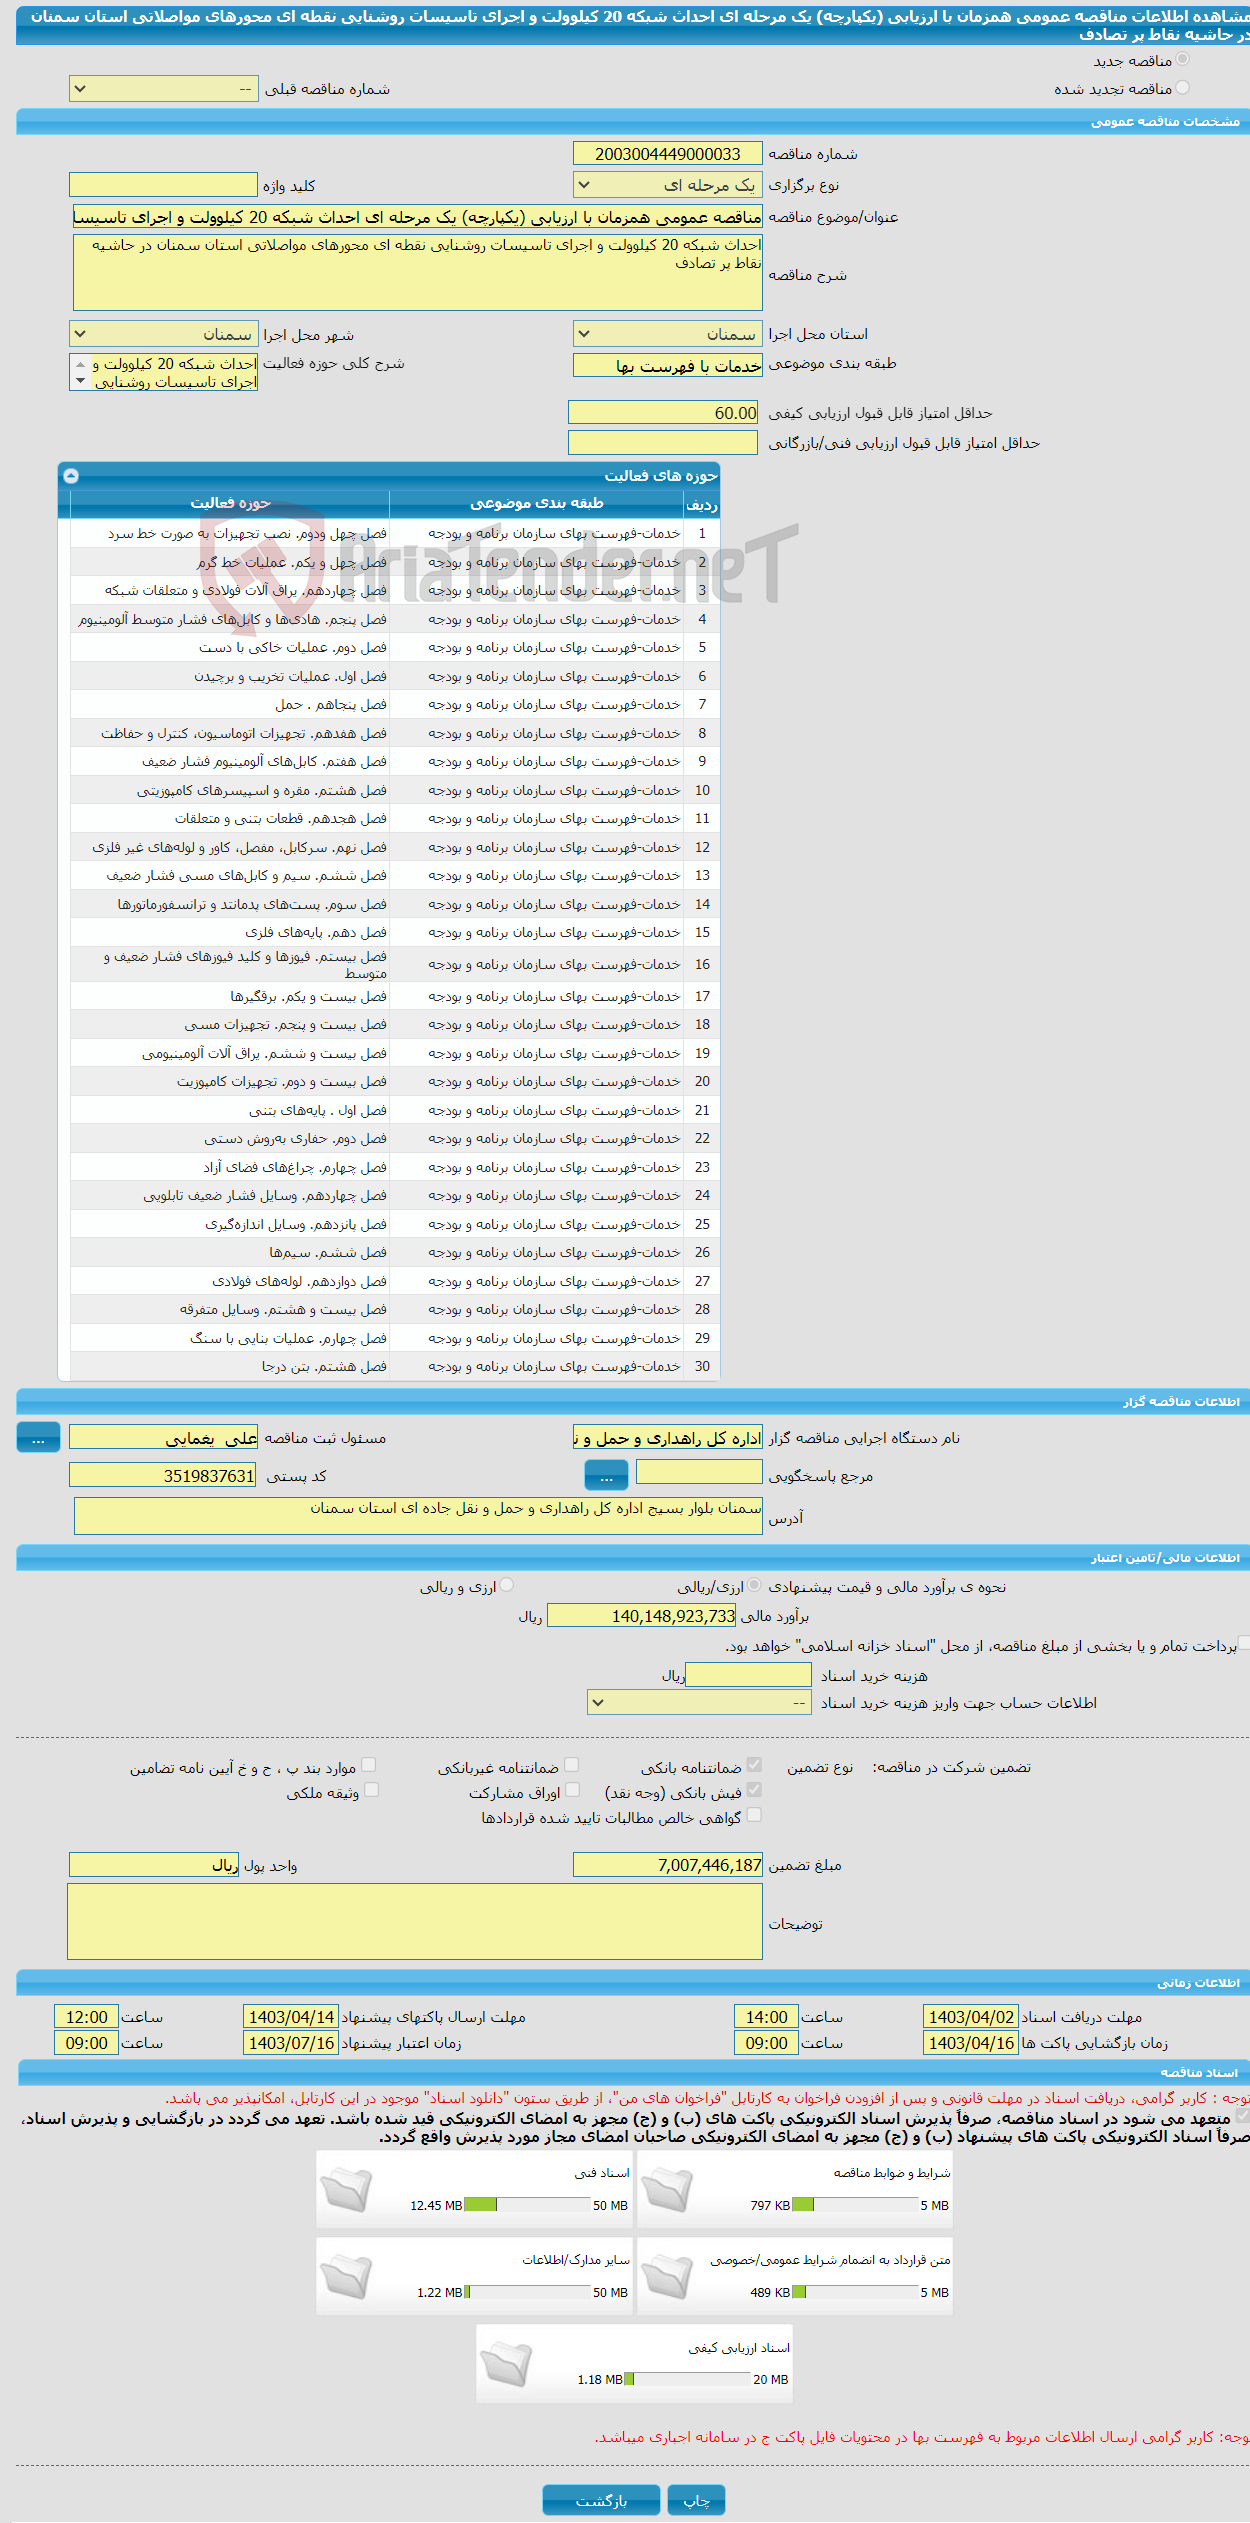Click the tender title field

tap(417, 217)
